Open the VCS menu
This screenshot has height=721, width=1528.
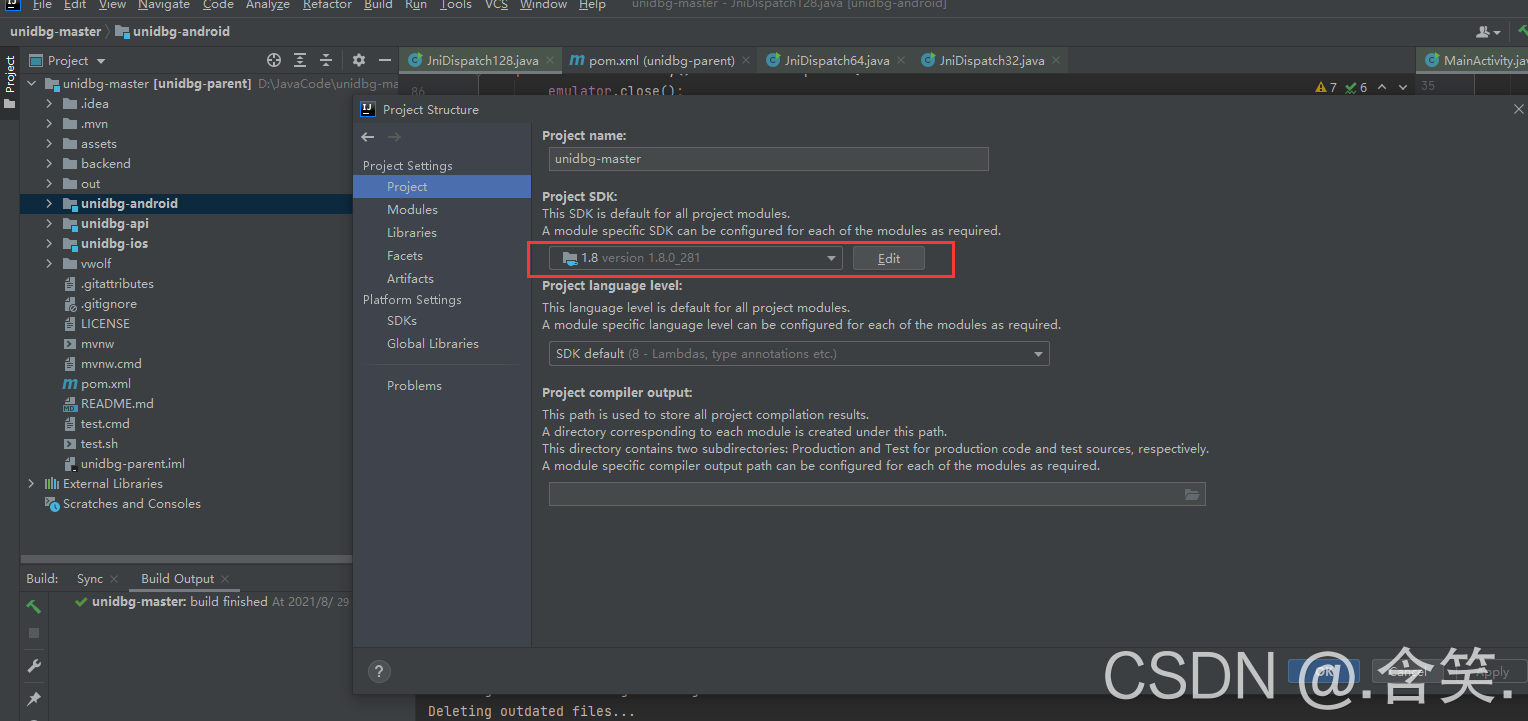[496, 5]
